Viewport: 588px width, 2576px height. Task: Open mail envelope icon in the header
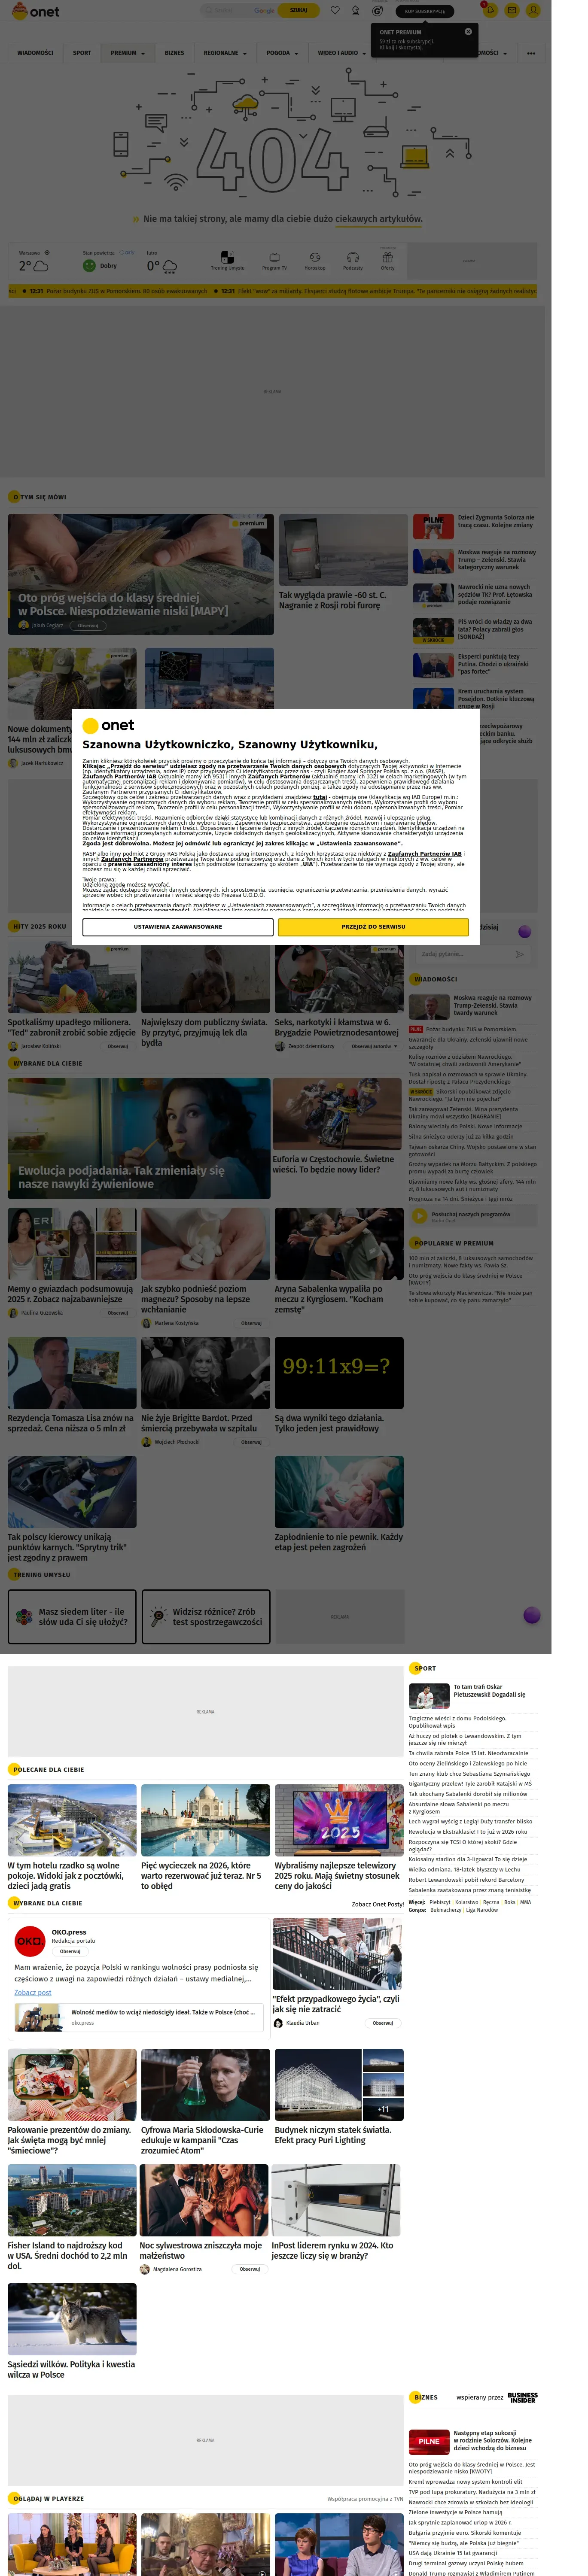pos(511,10)
